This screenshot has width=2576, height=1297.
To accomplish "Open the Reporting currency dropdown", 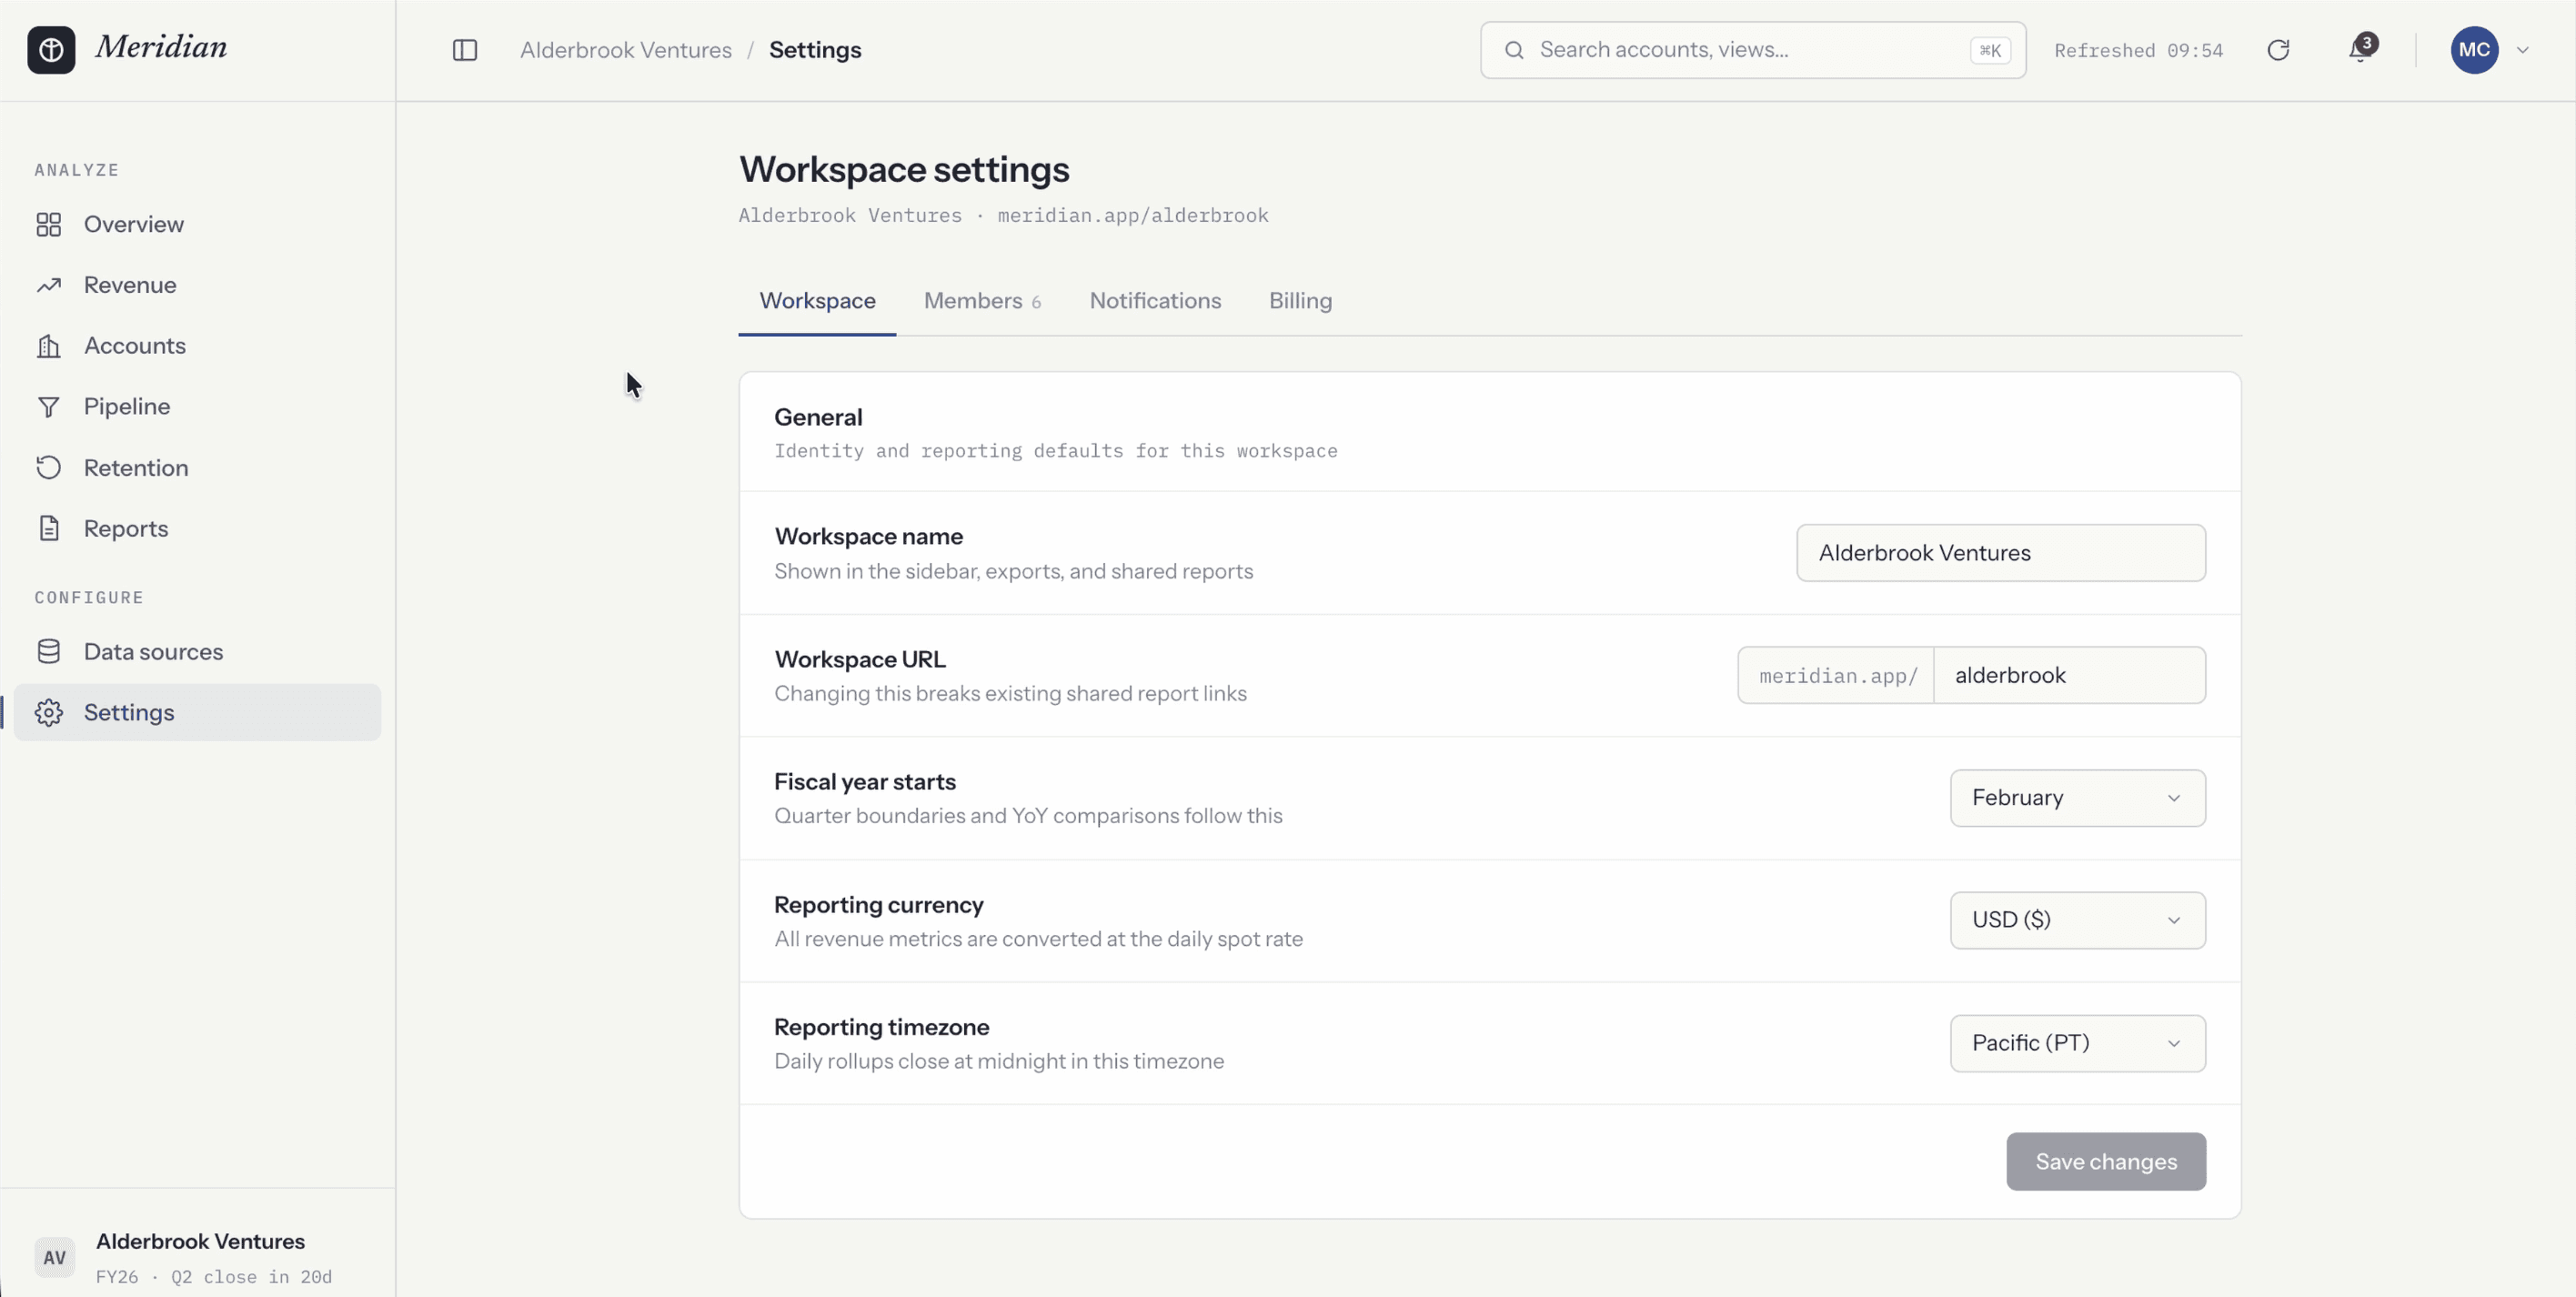I will tap(2078, 920).
